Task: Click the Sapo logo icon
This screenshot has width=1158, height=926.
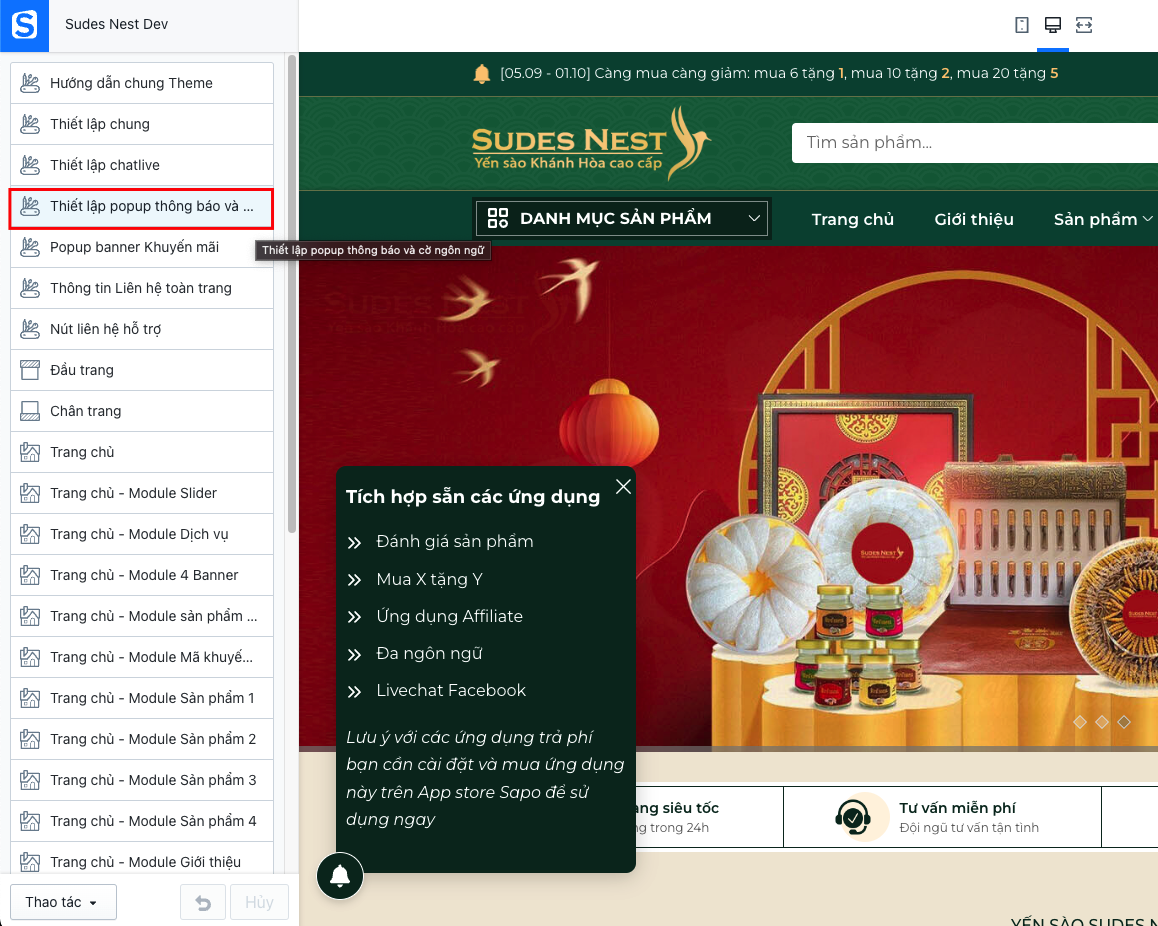Action: coord(24,25)
